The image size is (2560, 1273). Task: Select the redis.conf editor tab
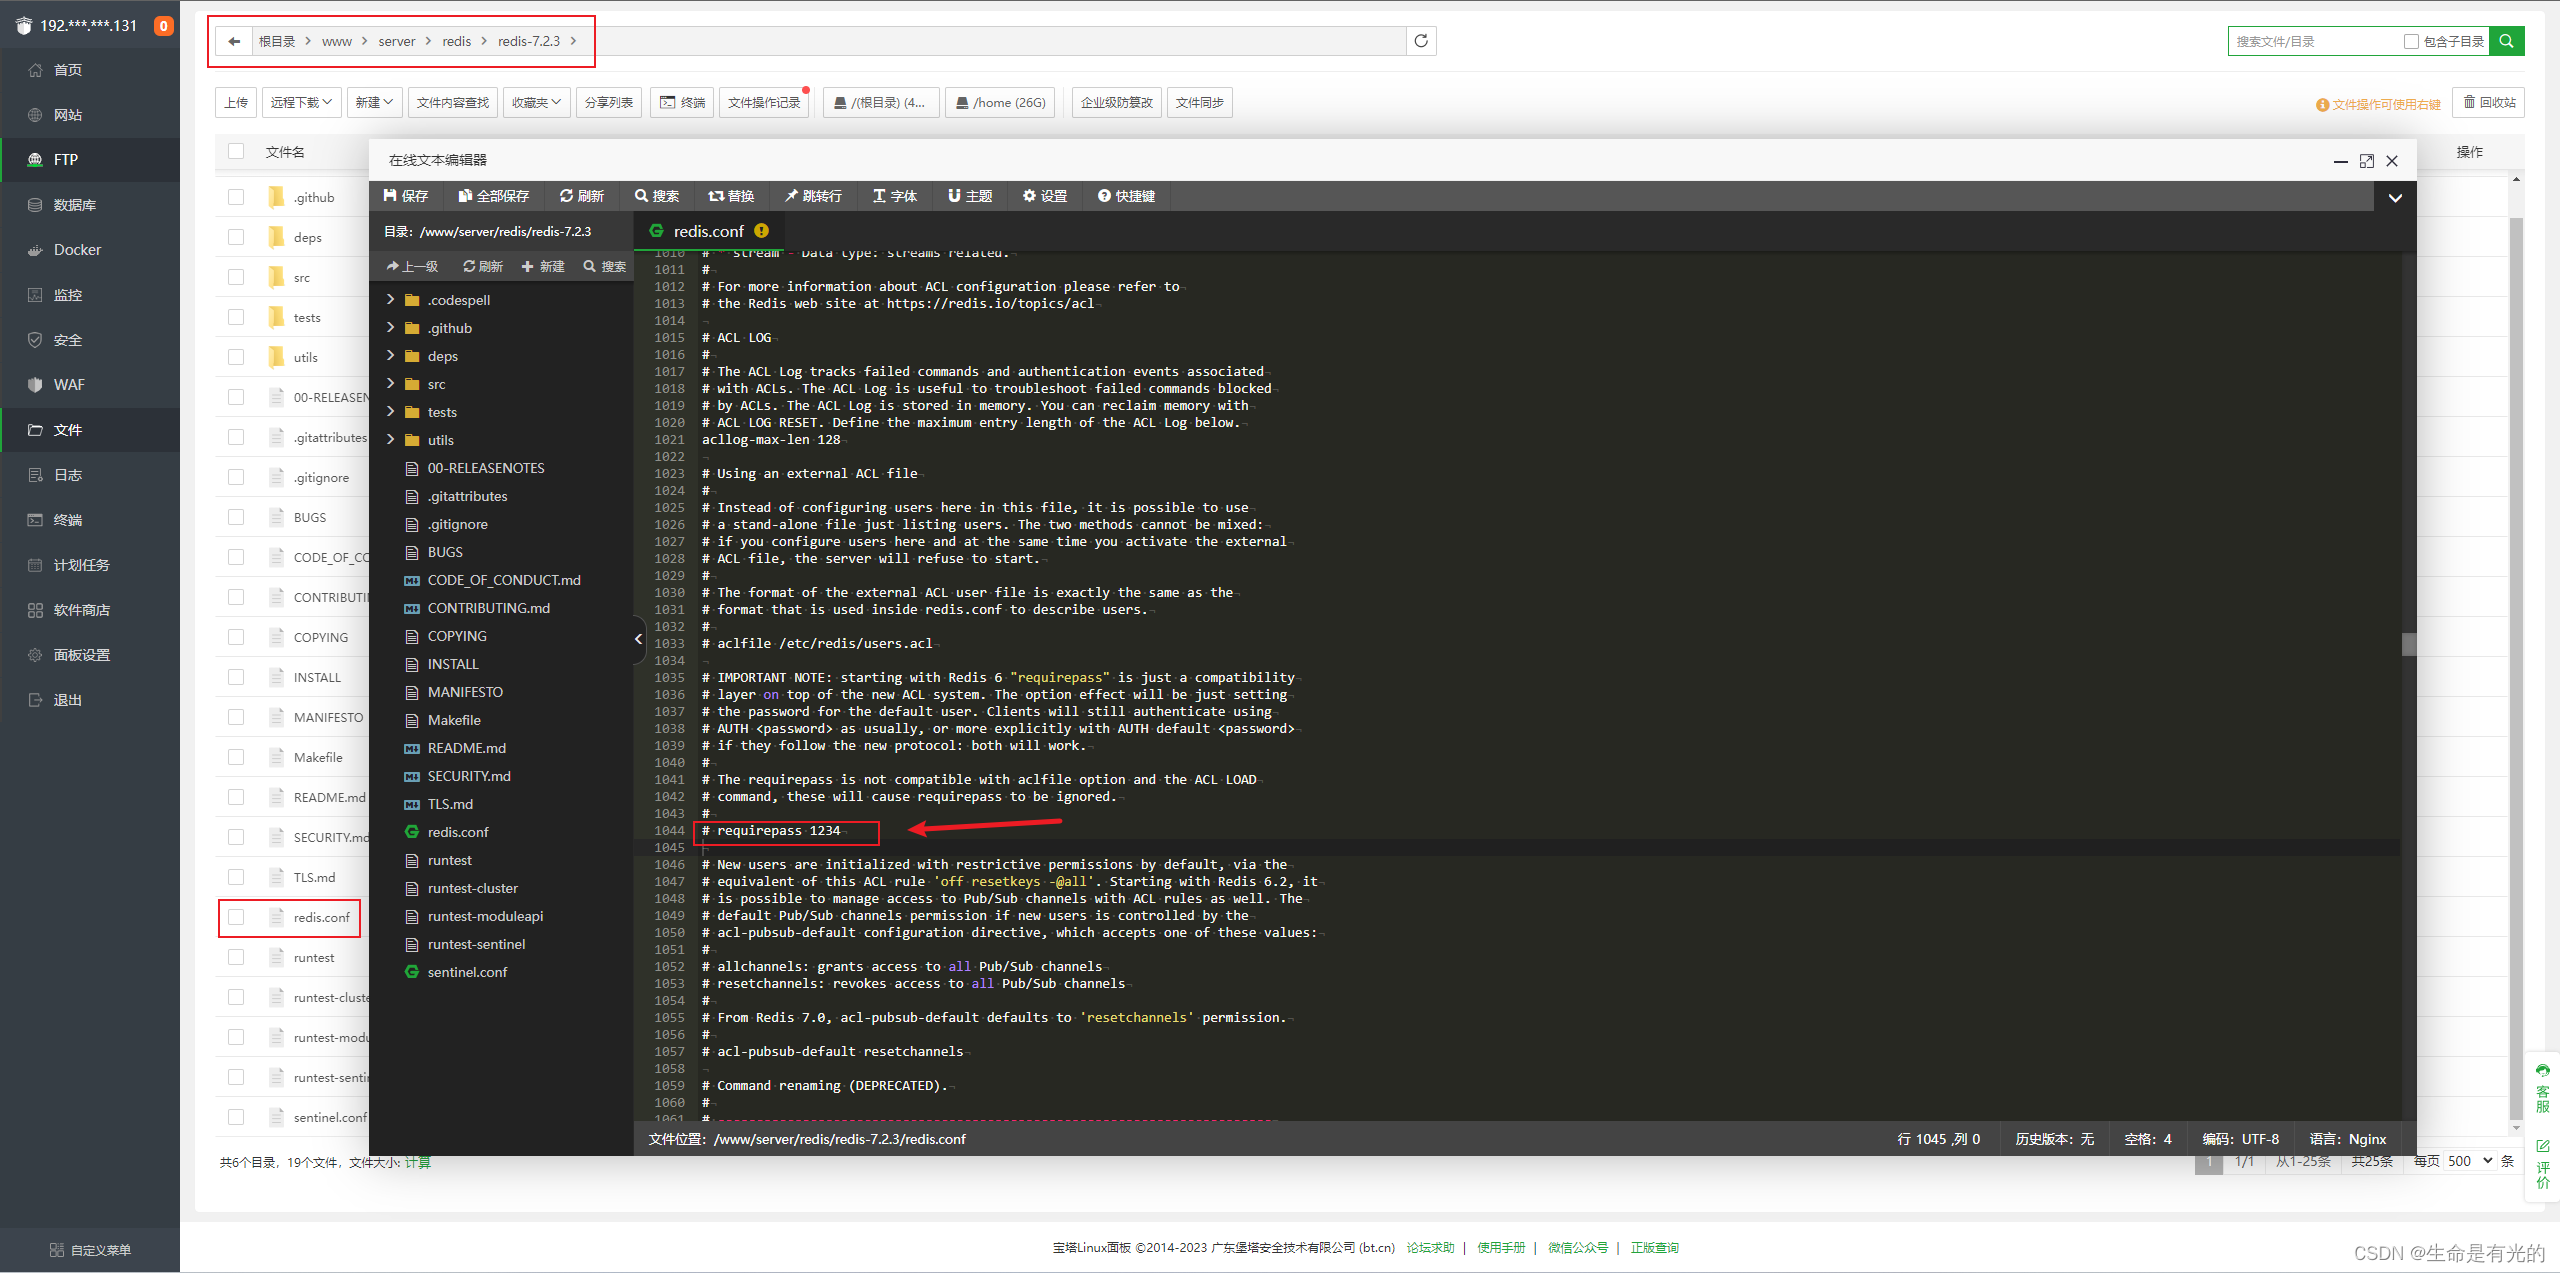(x=708, y=231)
